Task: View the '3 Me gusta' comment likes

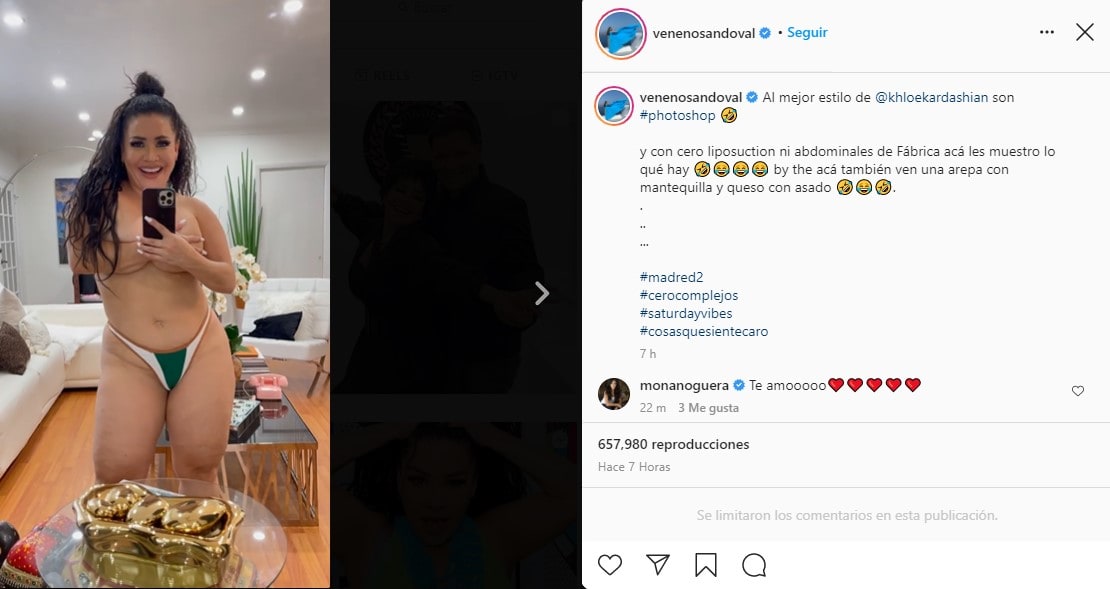Action: coord(709,408)
